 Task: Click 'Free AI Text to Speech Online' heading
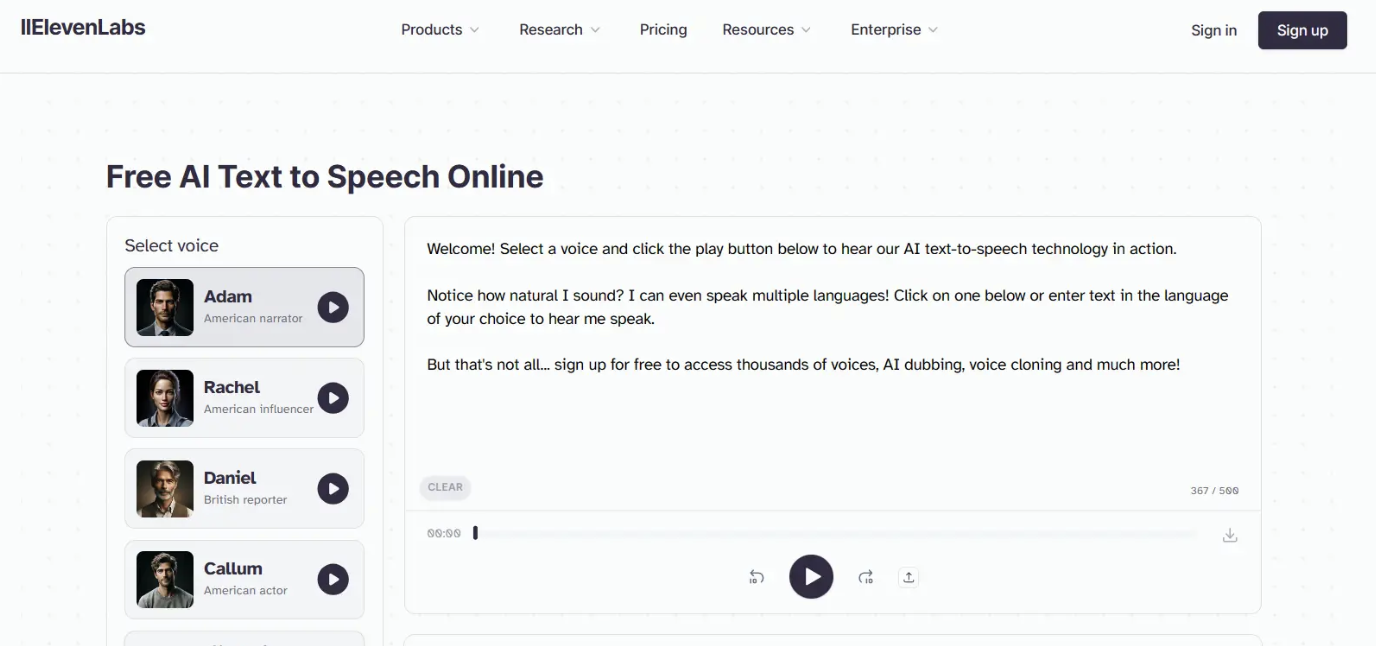click(x=325, y=177)
